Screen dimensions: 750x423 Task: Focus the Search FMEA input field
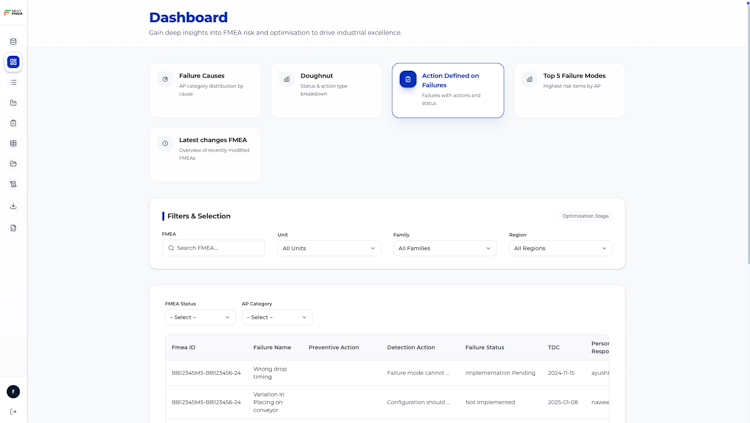213,248
